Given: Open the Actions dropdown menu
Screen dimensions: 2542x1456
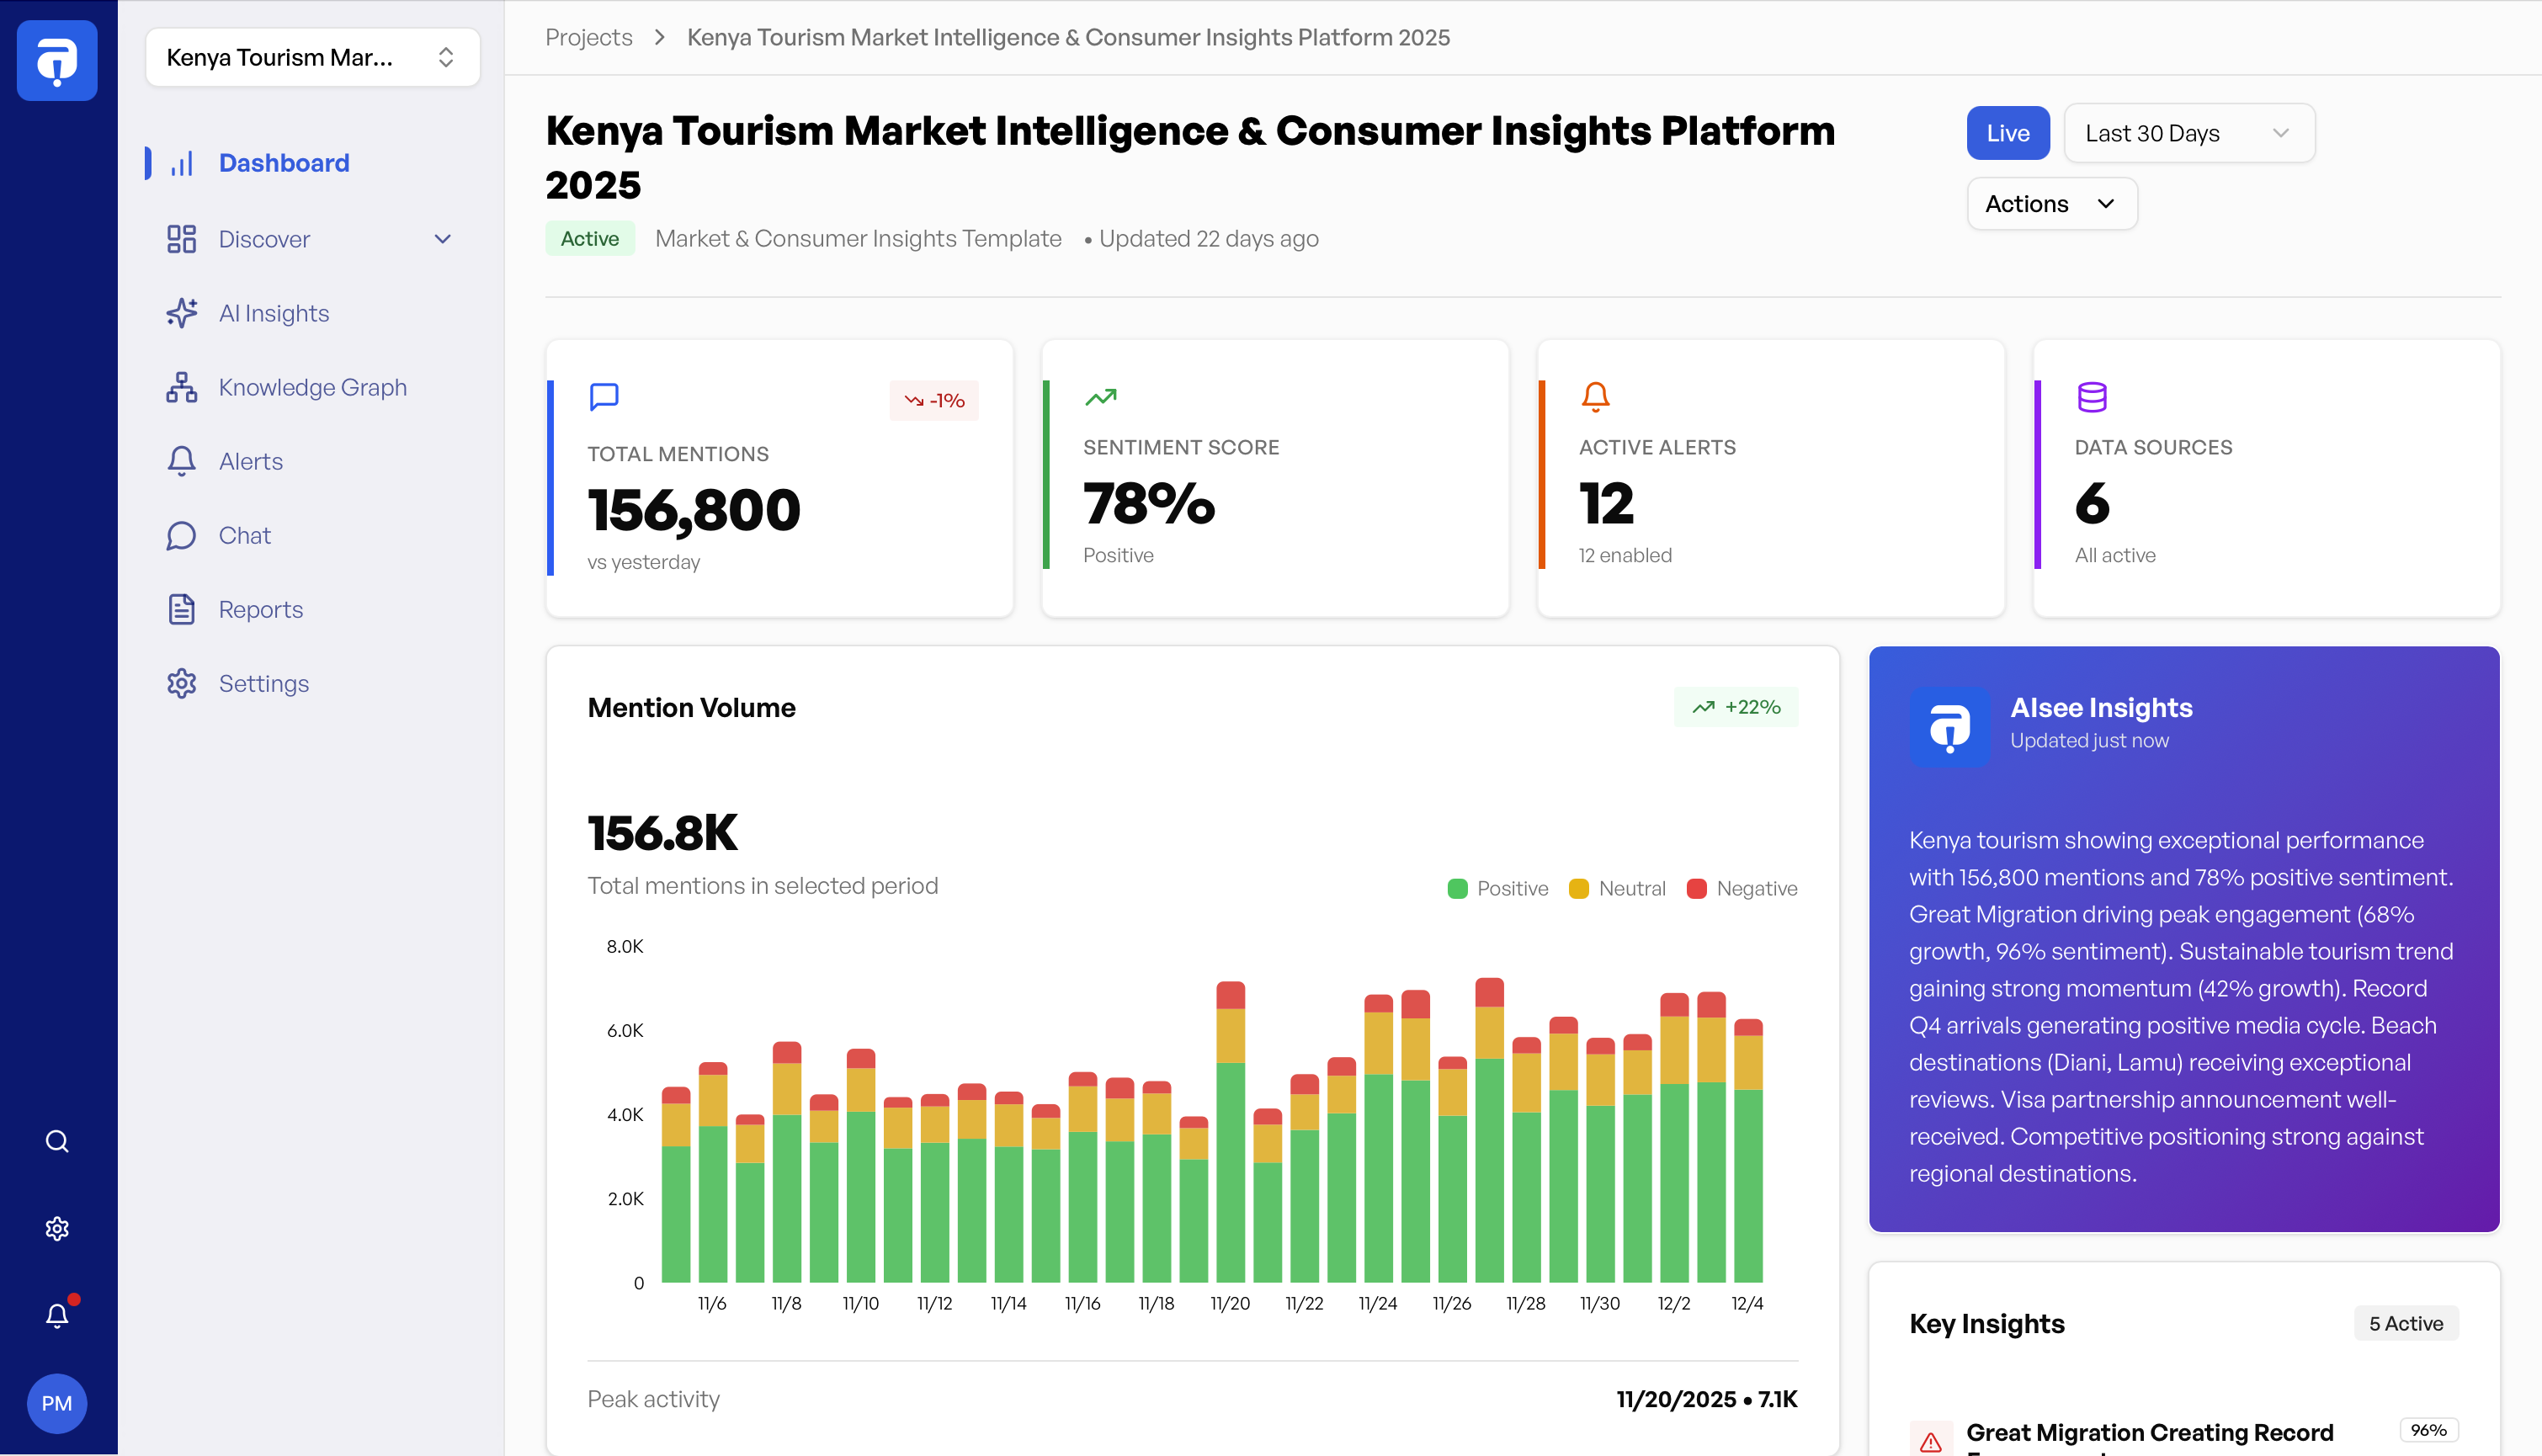Looking at the screenshot, I should (x=2051, y=204).
